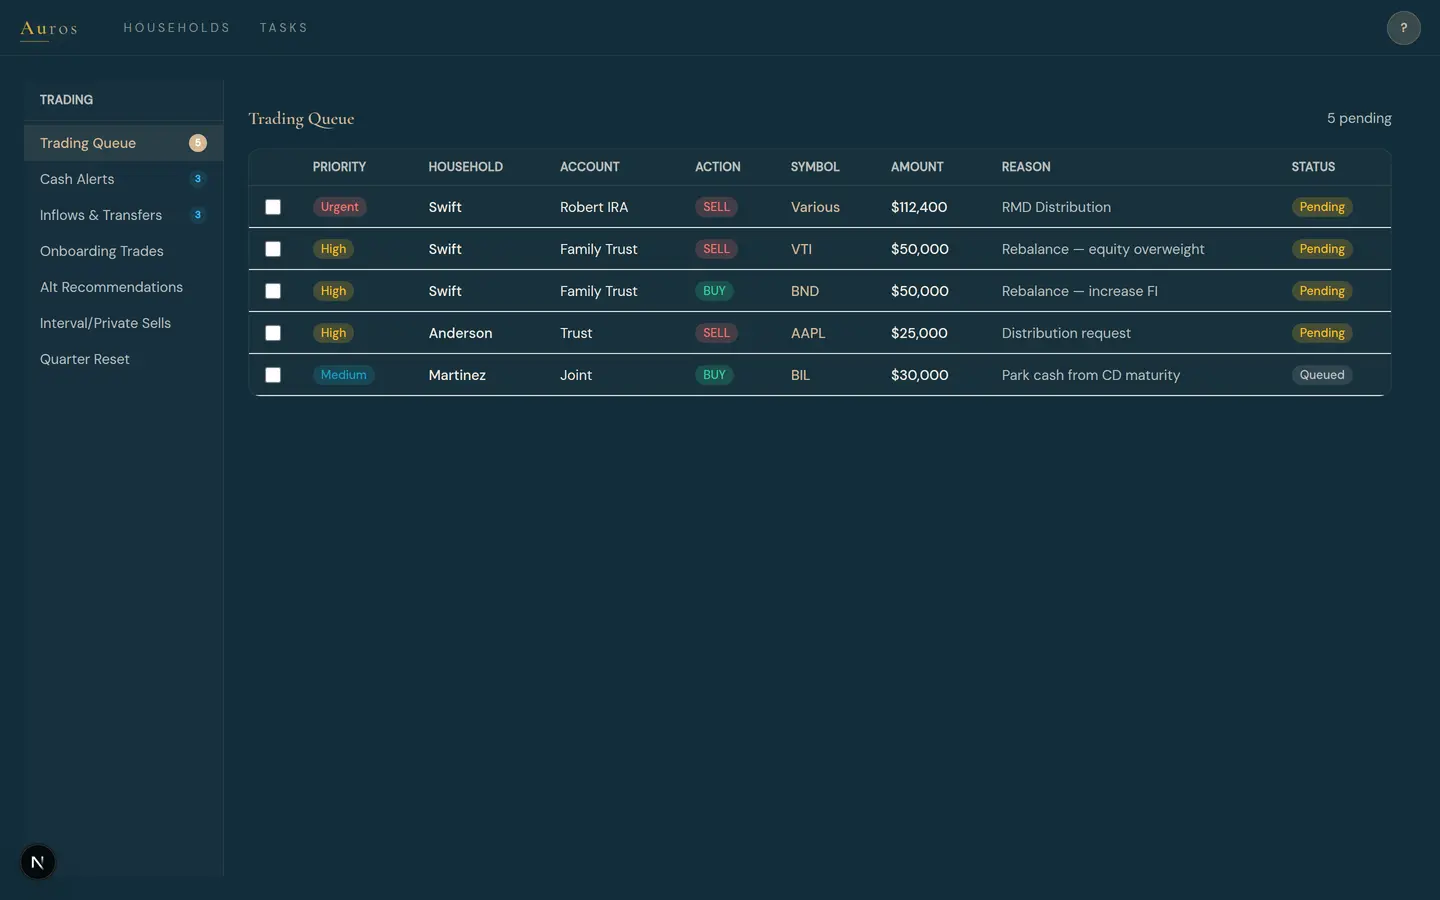Click 'Park cash from CD maturity' reason

1091,375
